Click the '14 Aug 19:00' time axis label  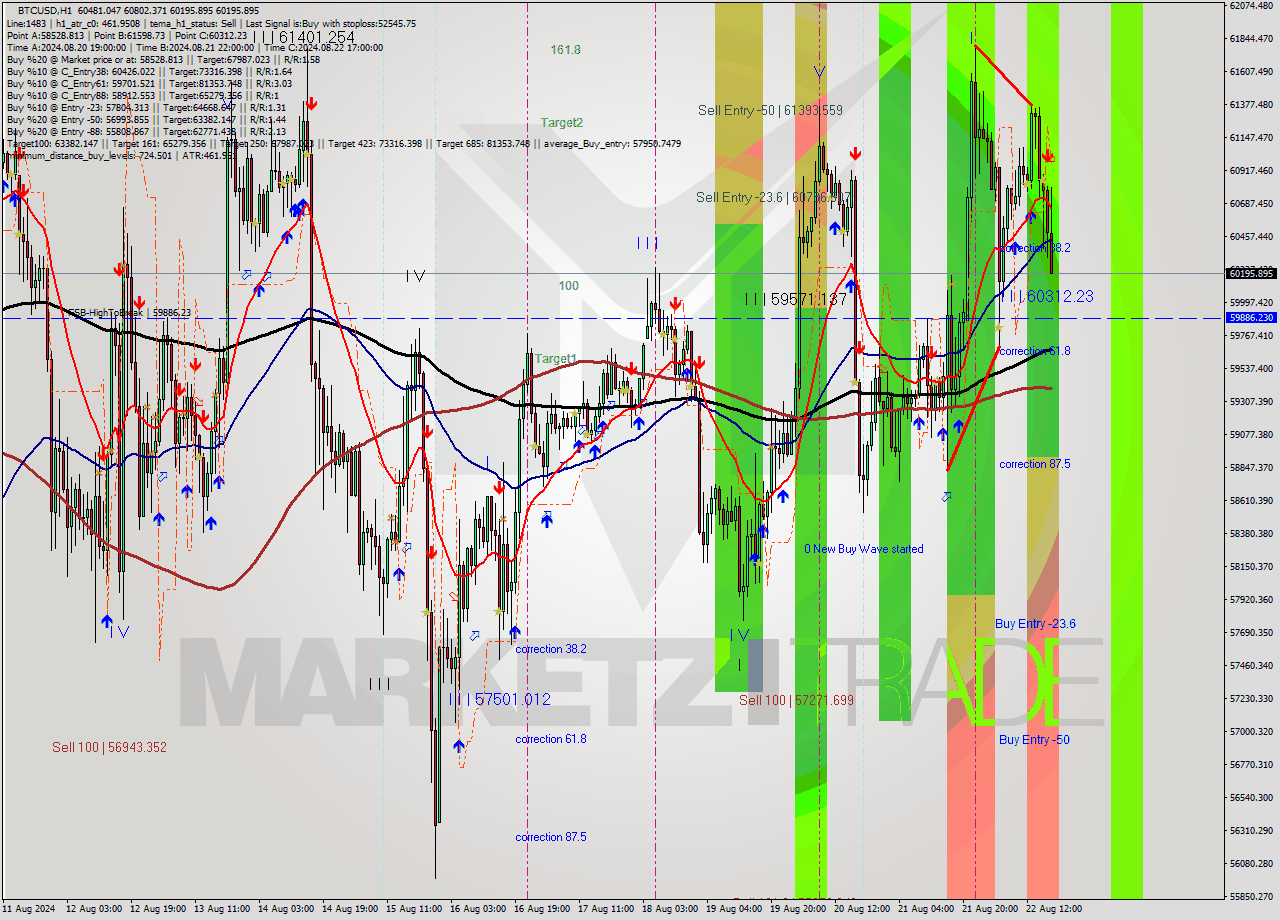[x=349, y=909]
